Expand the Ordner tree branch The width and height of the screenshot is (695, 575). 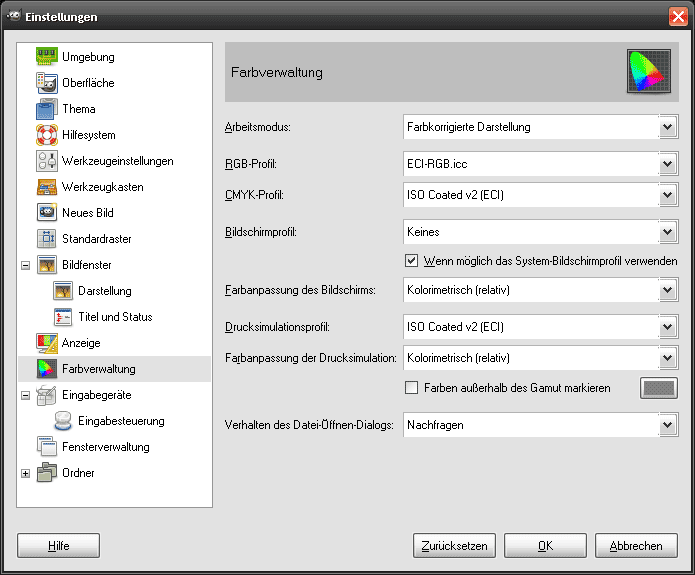tap(26, 473)
